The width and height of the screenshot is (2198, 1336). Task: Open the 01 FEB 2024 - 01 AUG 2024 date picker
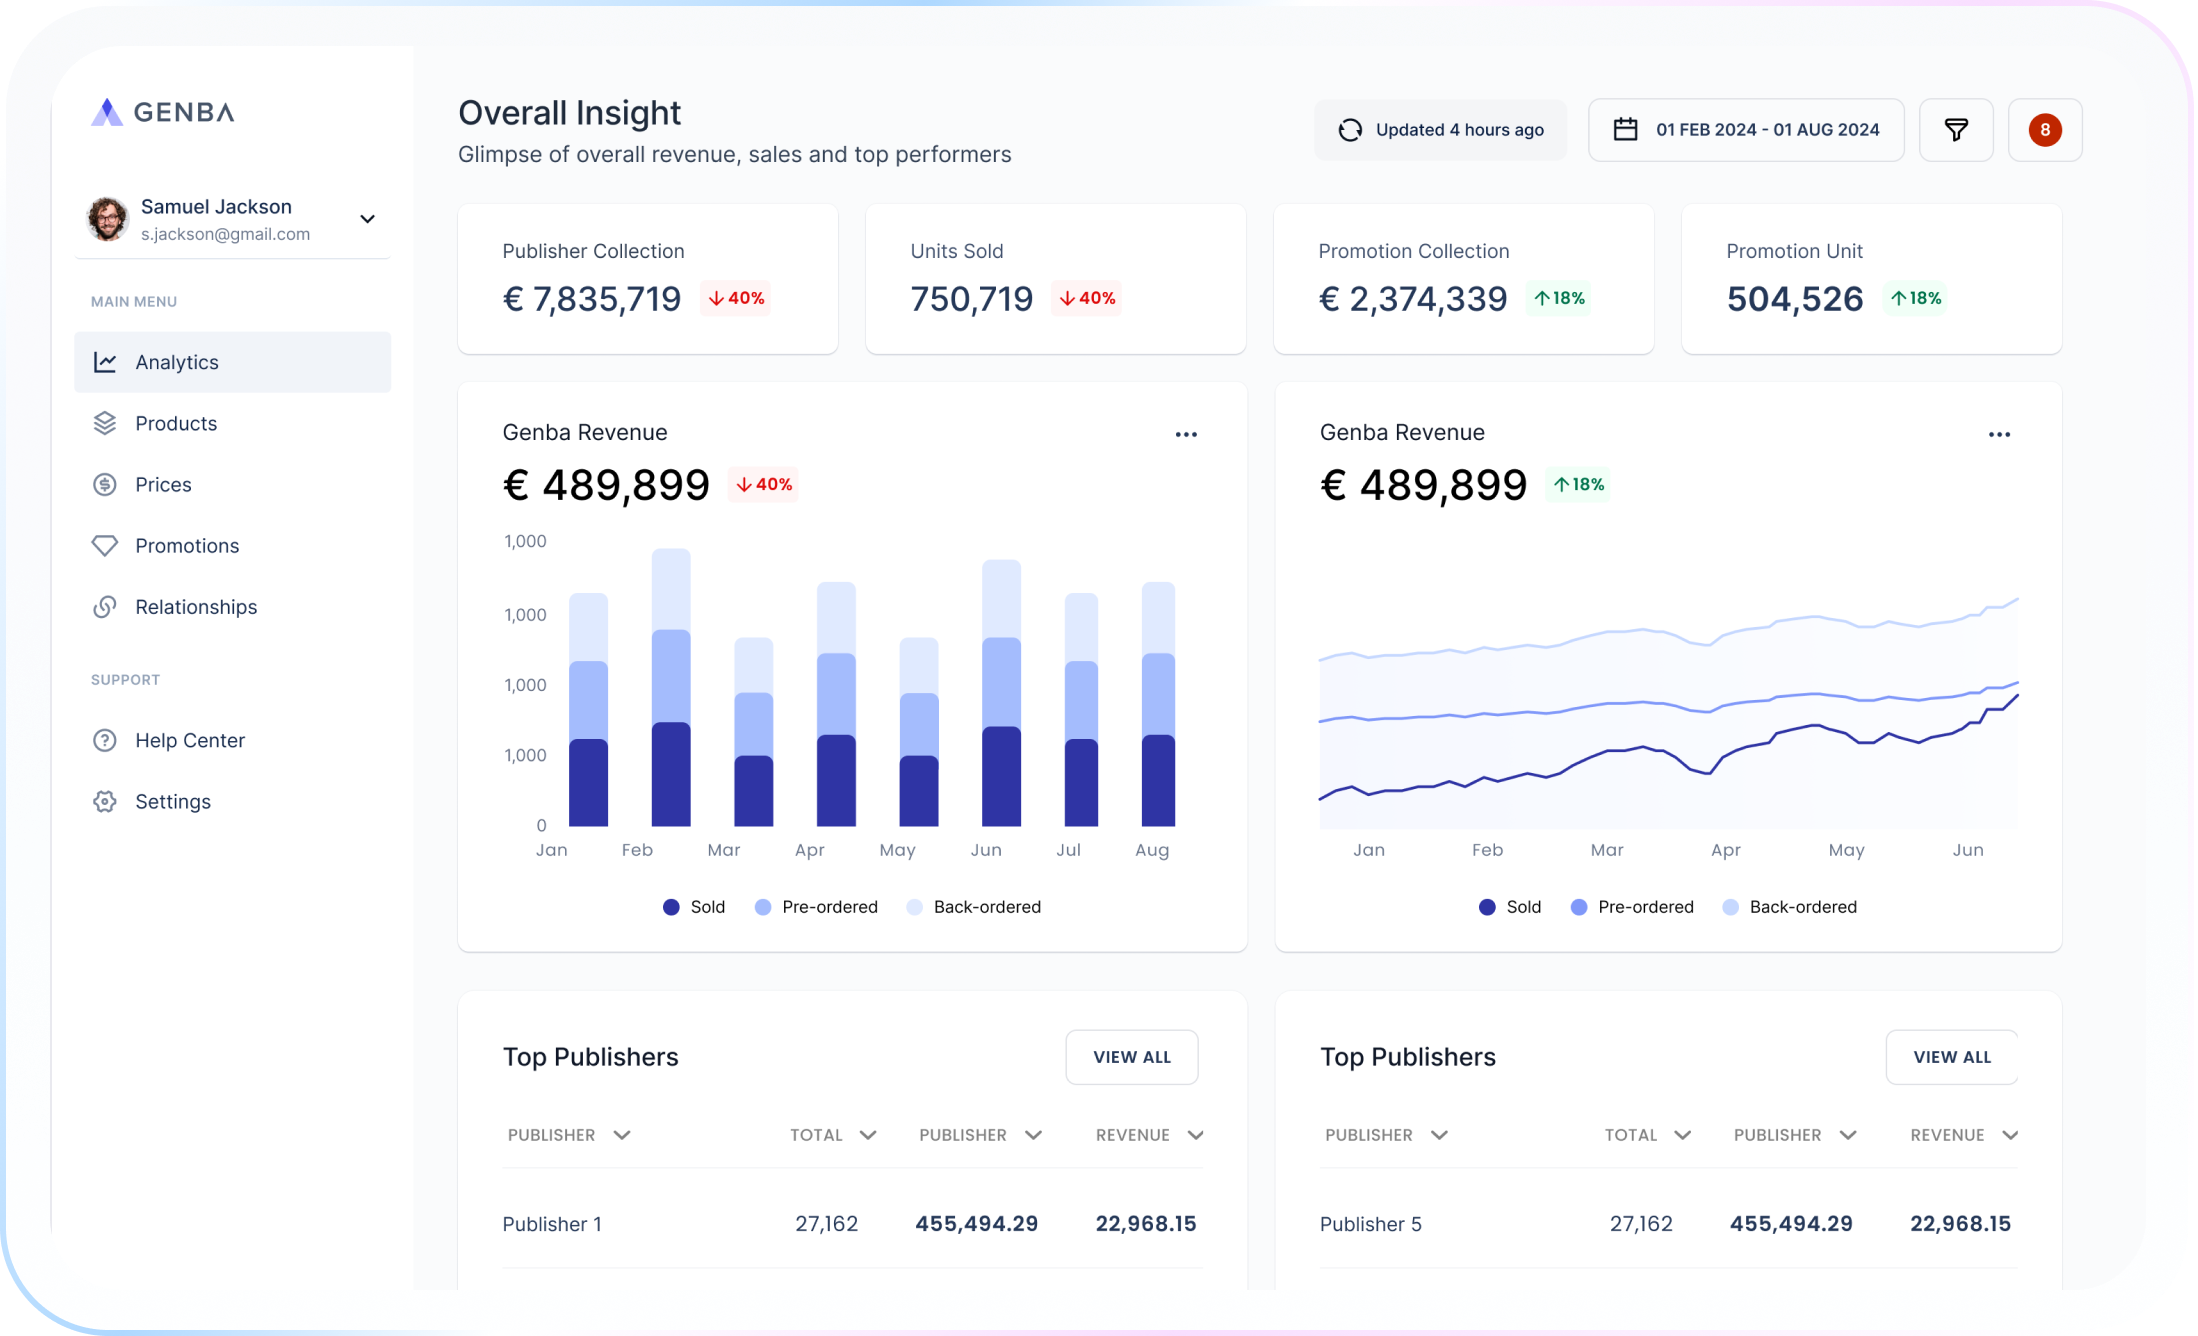click(x=1746, y=130)
